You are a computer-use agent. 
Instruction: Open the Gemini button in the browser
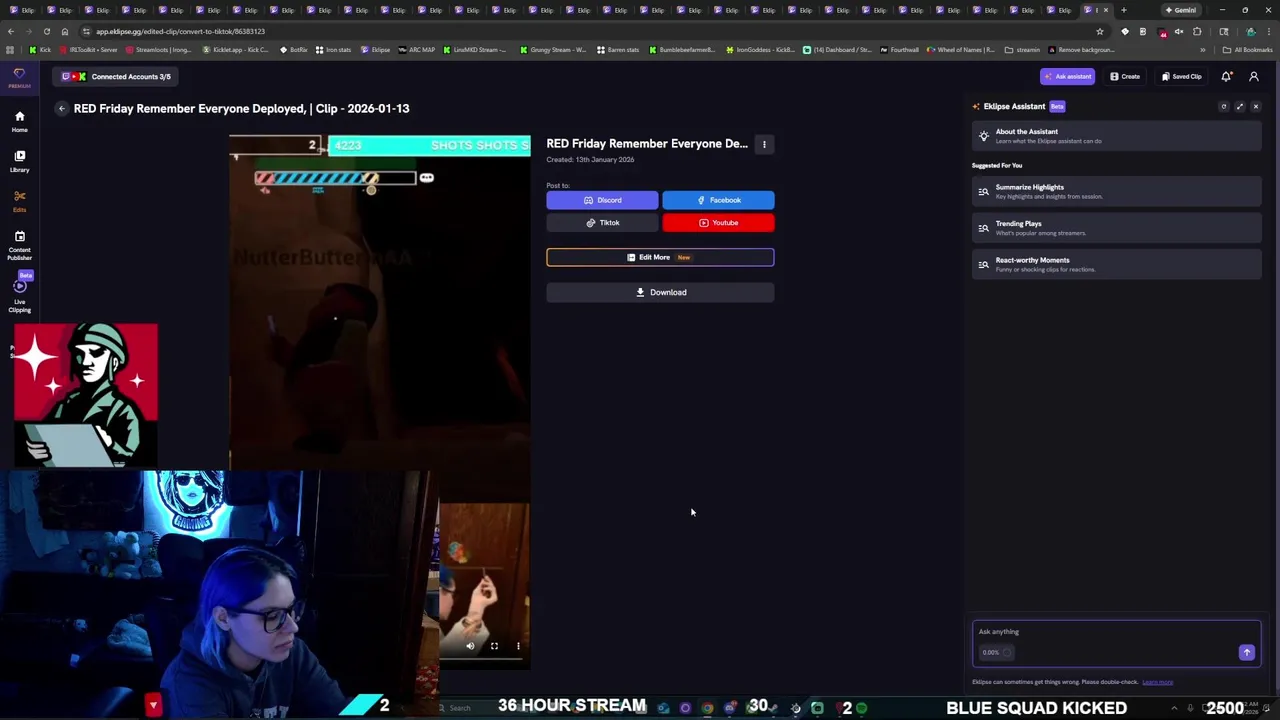click(x=1182, y=10)
